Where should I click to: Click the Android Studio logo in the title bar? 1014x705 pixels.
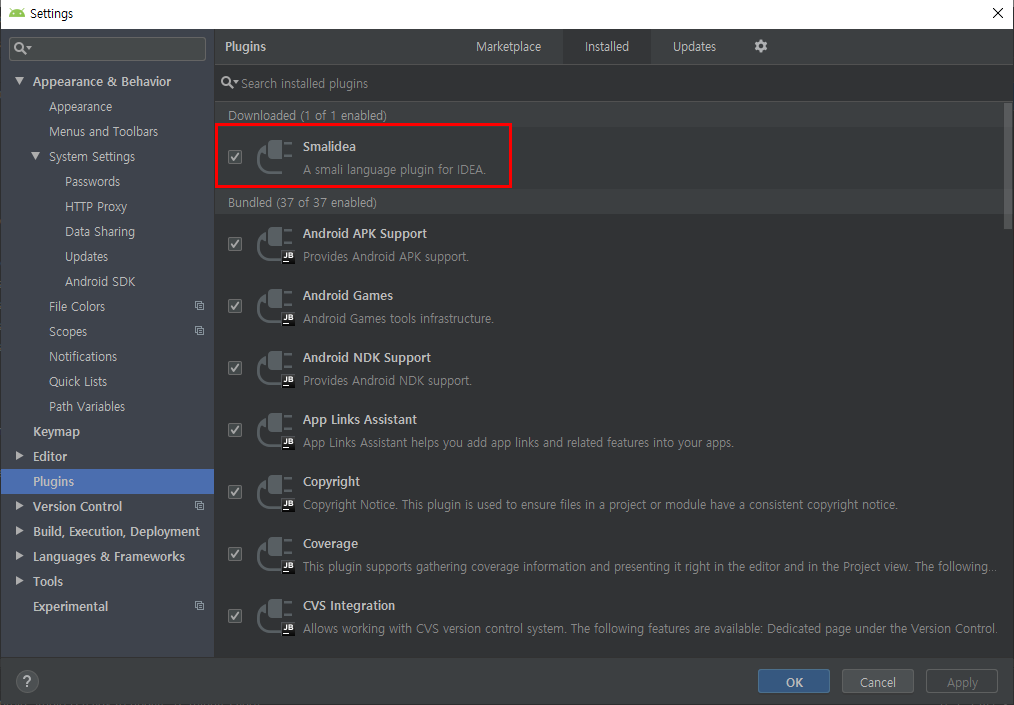click(x=17, y=13)
